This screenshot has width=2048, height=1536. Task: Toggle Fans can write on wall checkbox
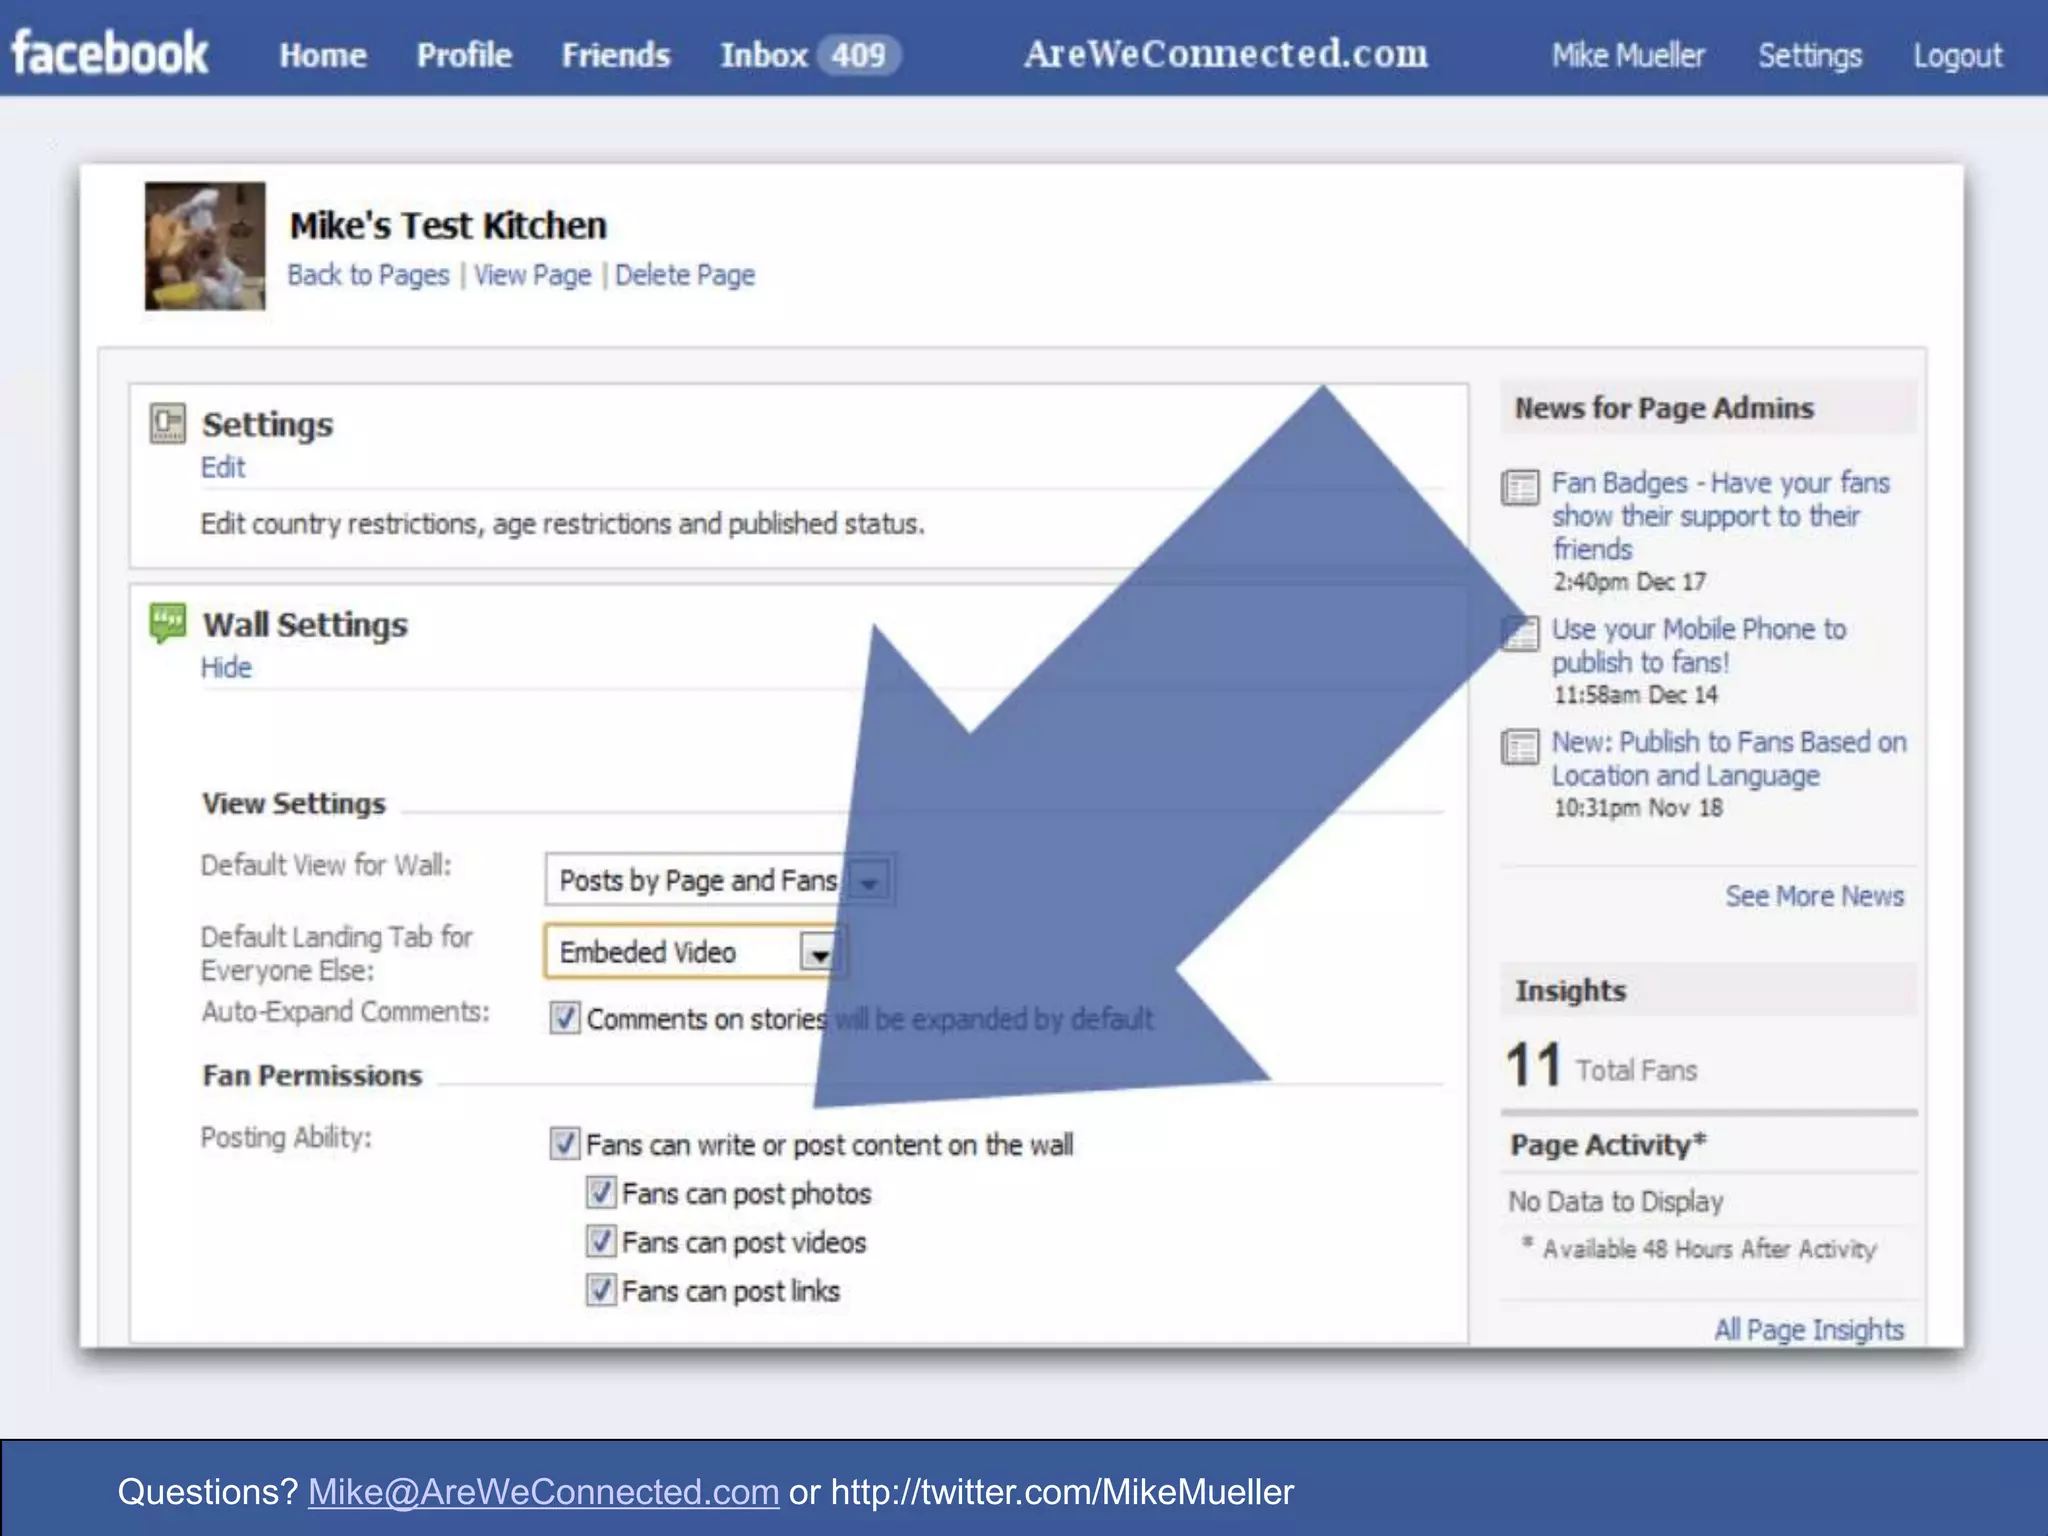tap(565, 1143)
